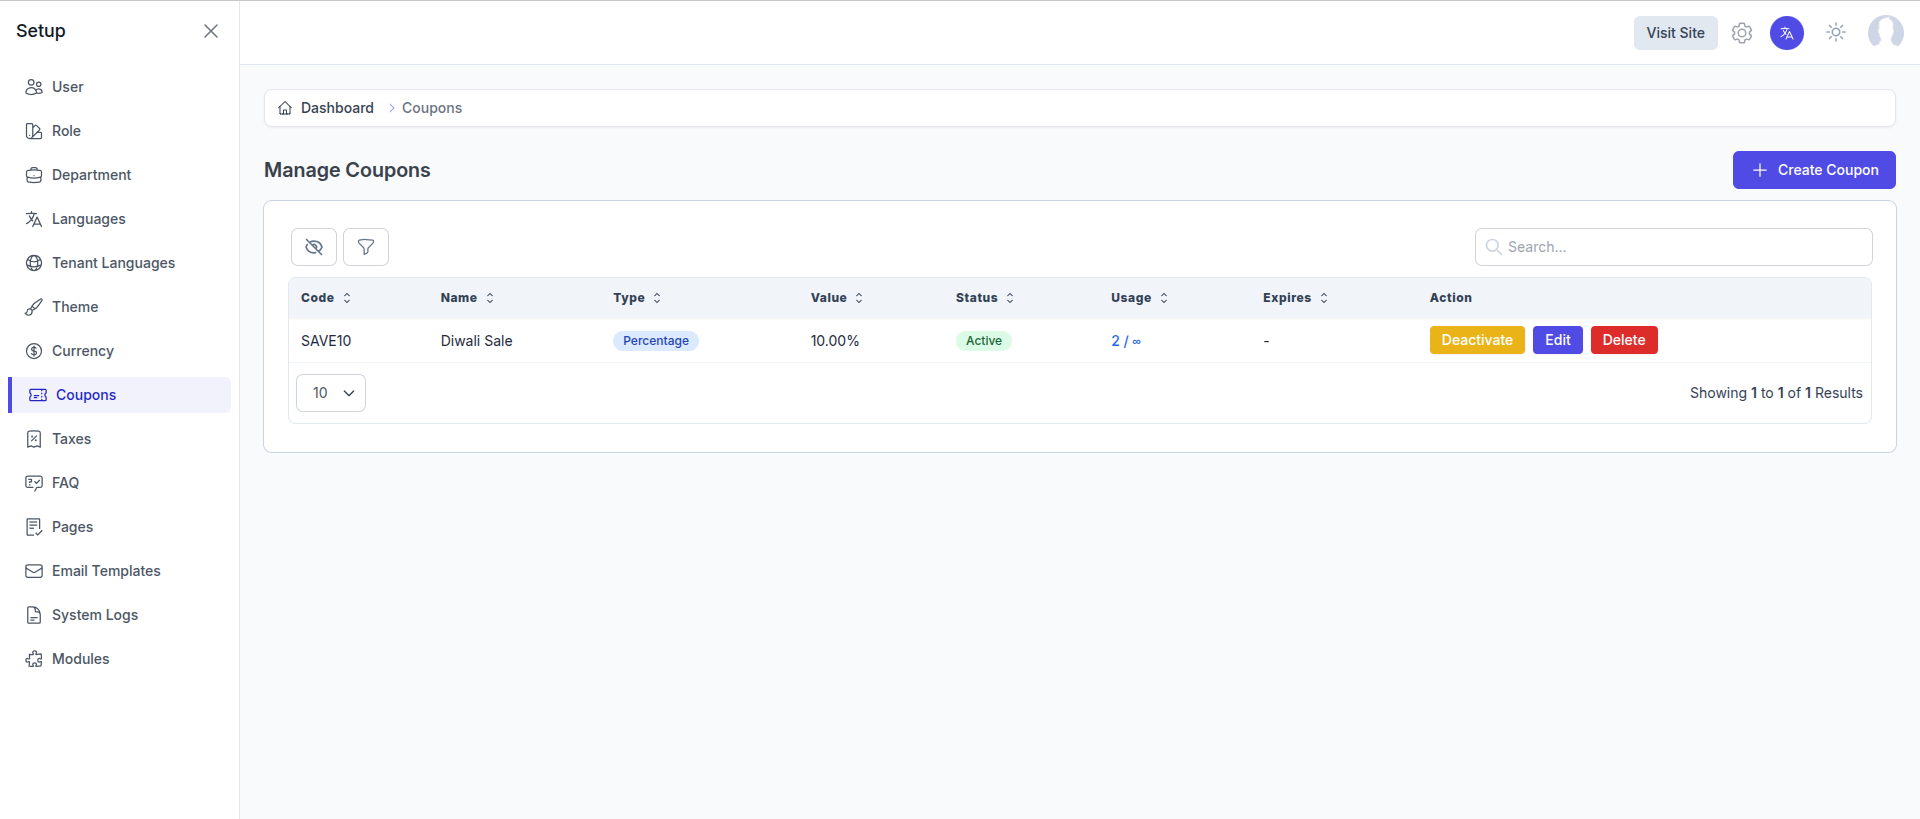Delete the SAVE10 coupon

(1623, 340)
